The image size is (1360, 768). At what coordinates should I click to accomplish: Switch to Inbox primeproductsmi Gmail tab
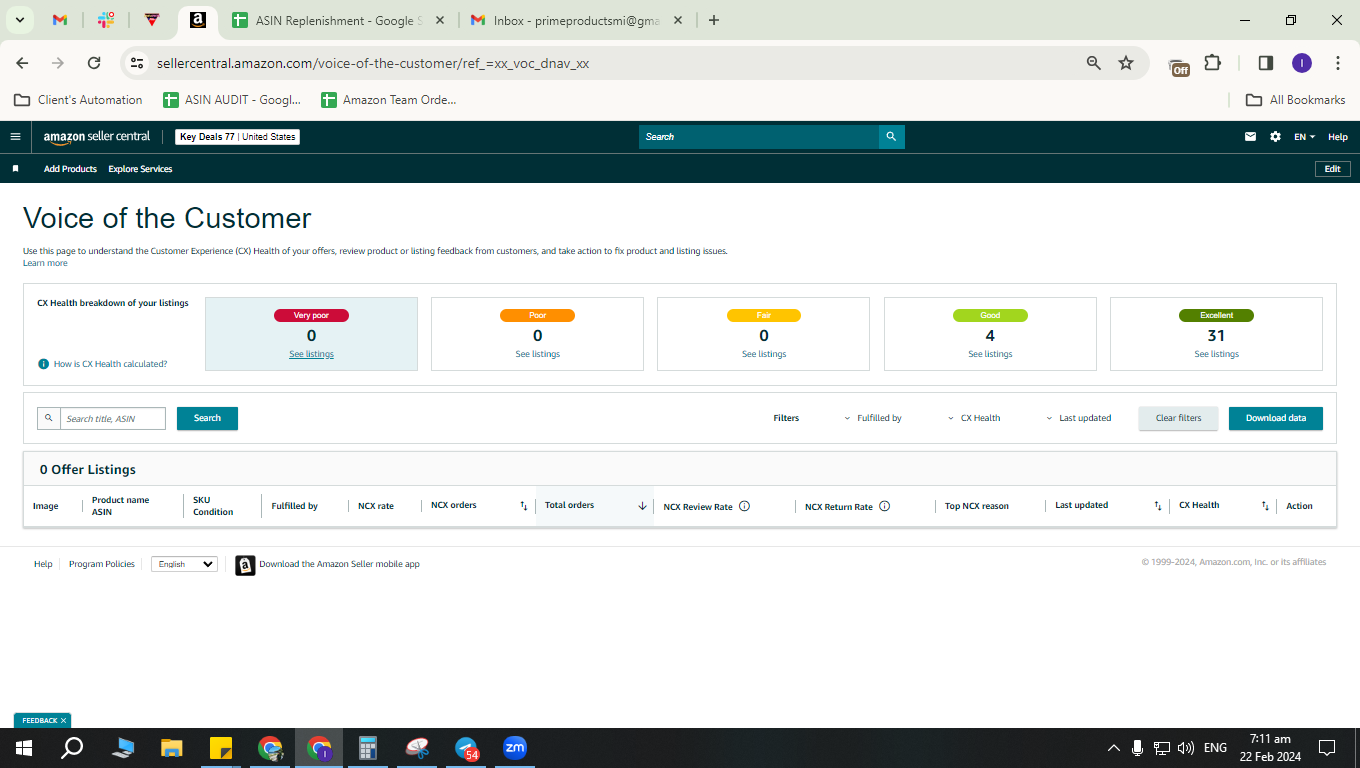[576, 20]
